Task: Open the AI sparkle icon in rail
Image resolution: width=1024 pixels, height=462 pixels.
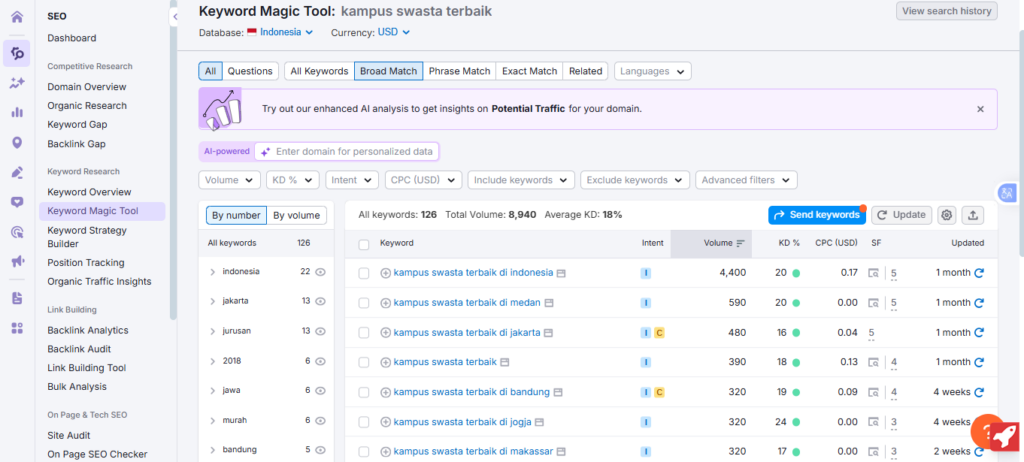Action: 16,83
